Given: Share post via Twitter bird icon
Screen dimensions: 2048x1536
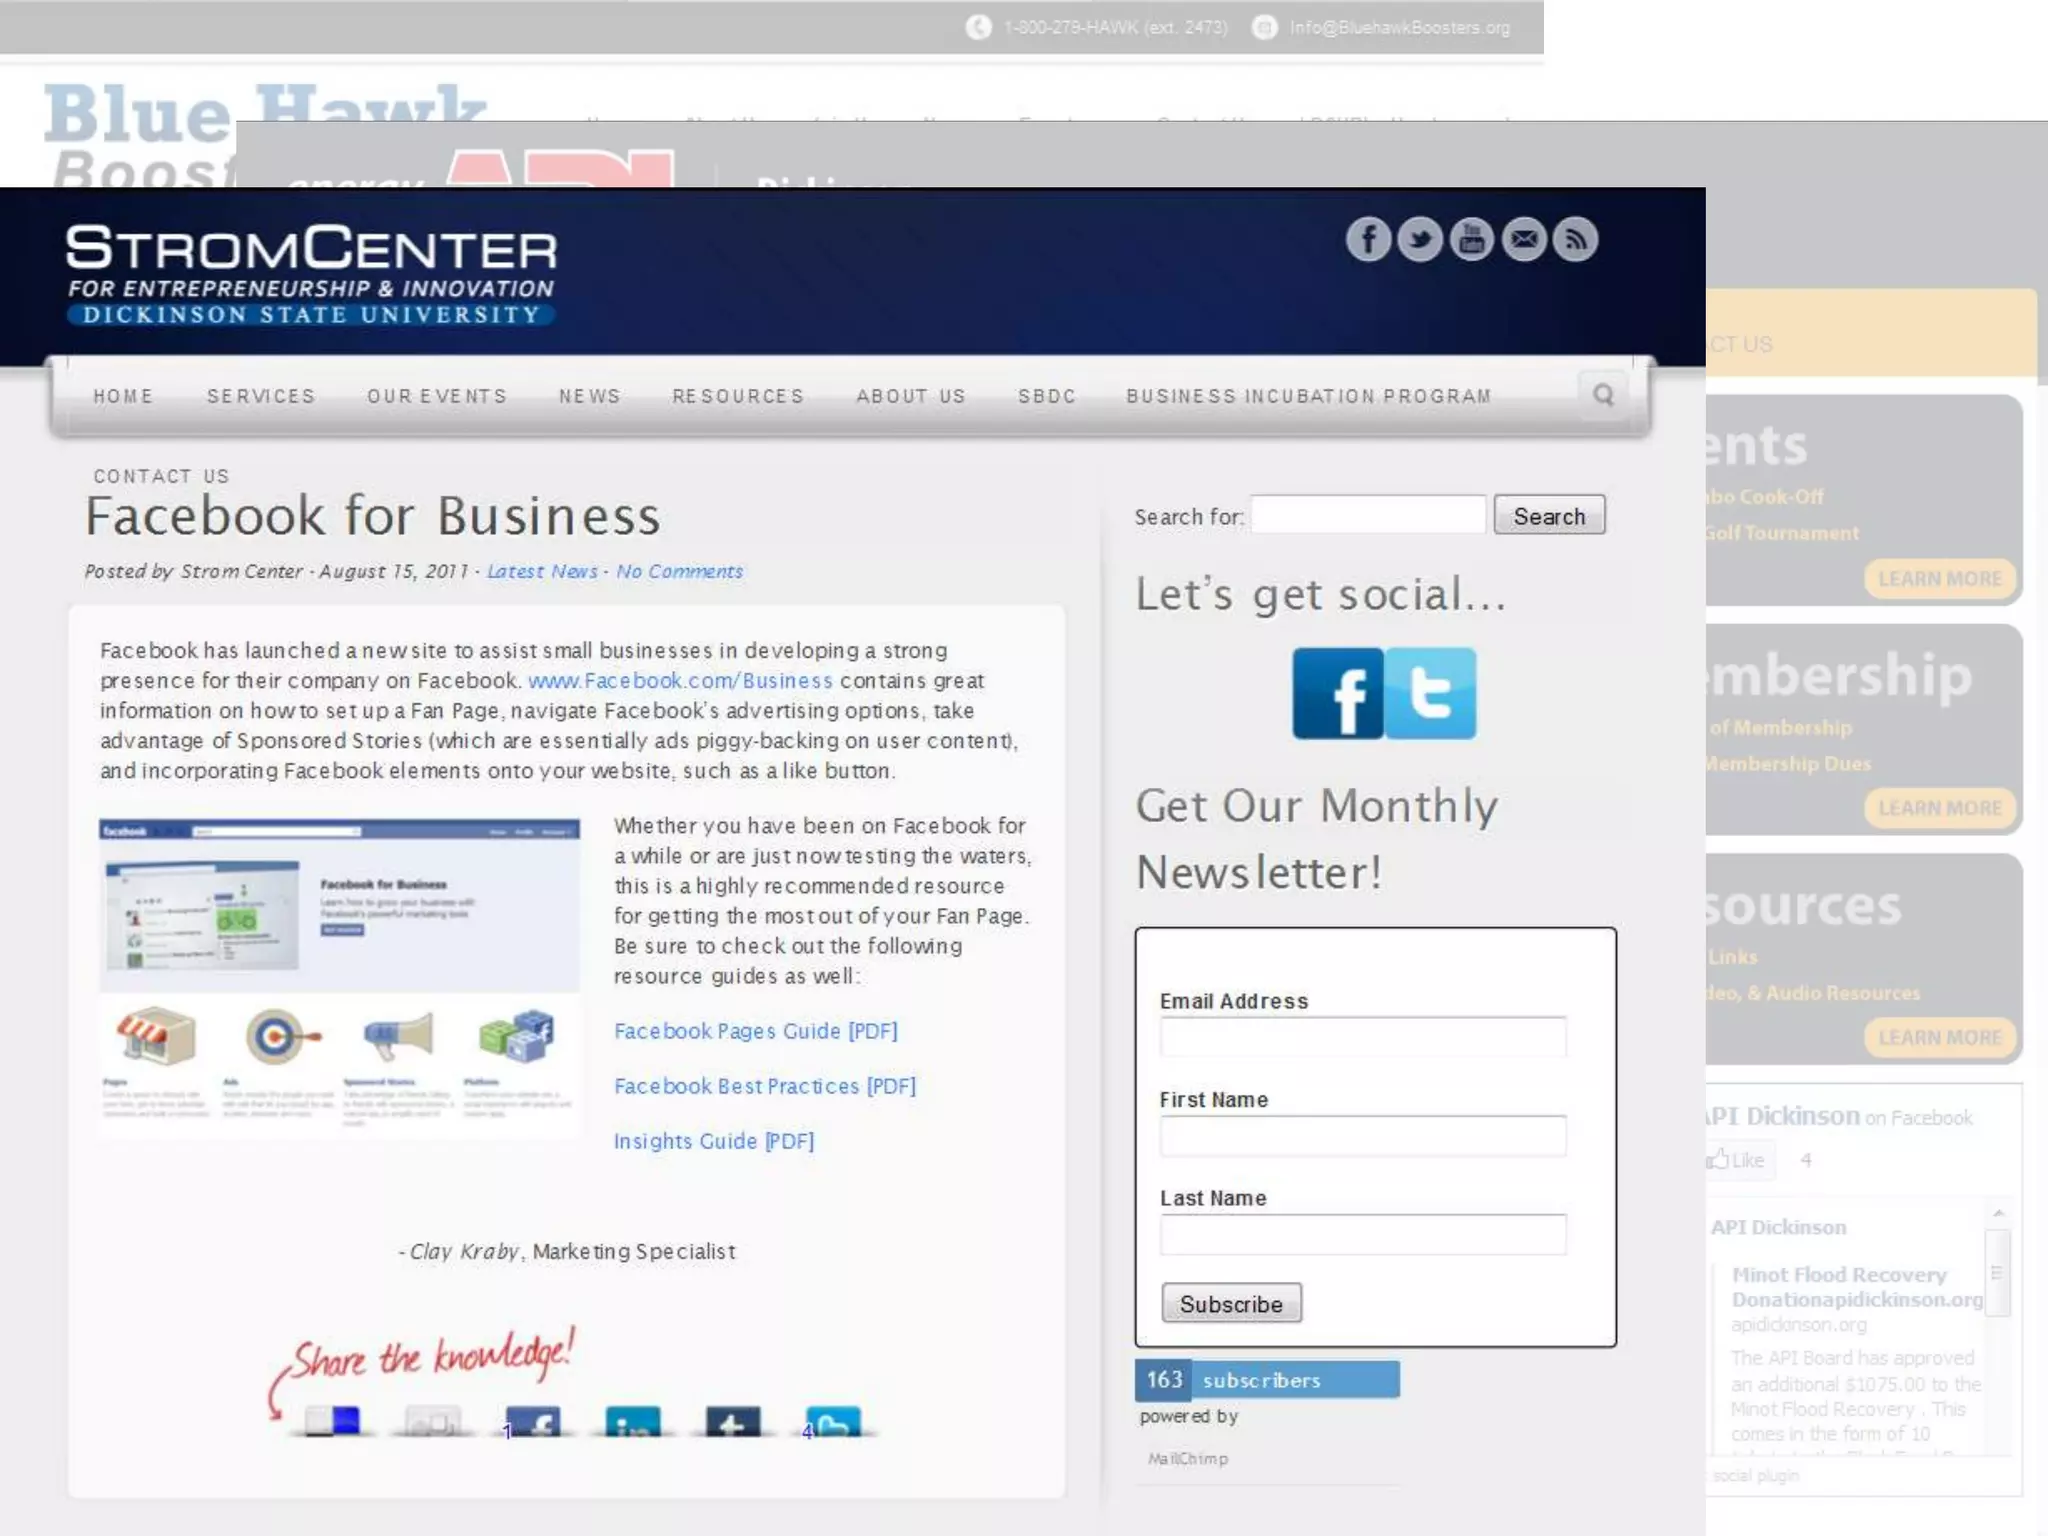Looking at the screenshot, I should pos(833,1421).
